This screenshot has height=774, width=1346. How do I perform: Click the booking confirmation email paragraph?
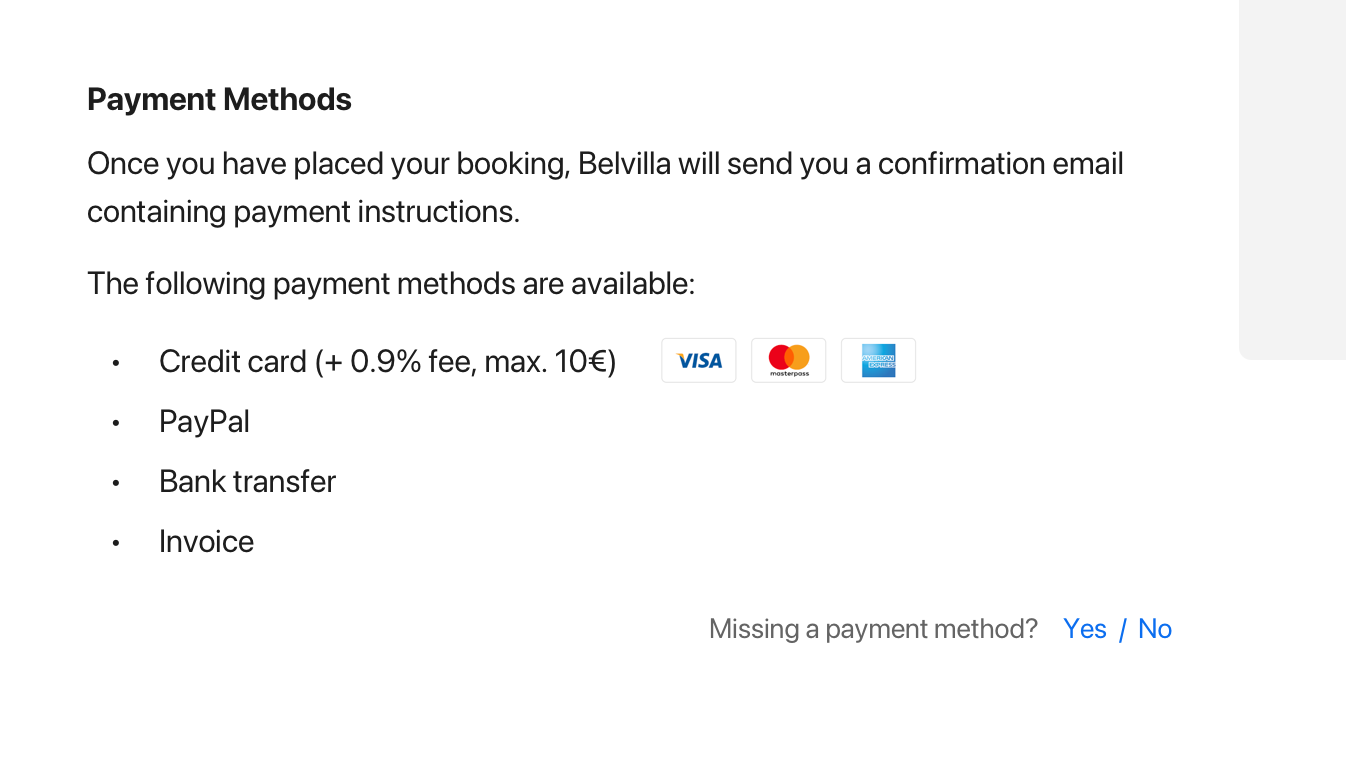[x=605, y=187]
